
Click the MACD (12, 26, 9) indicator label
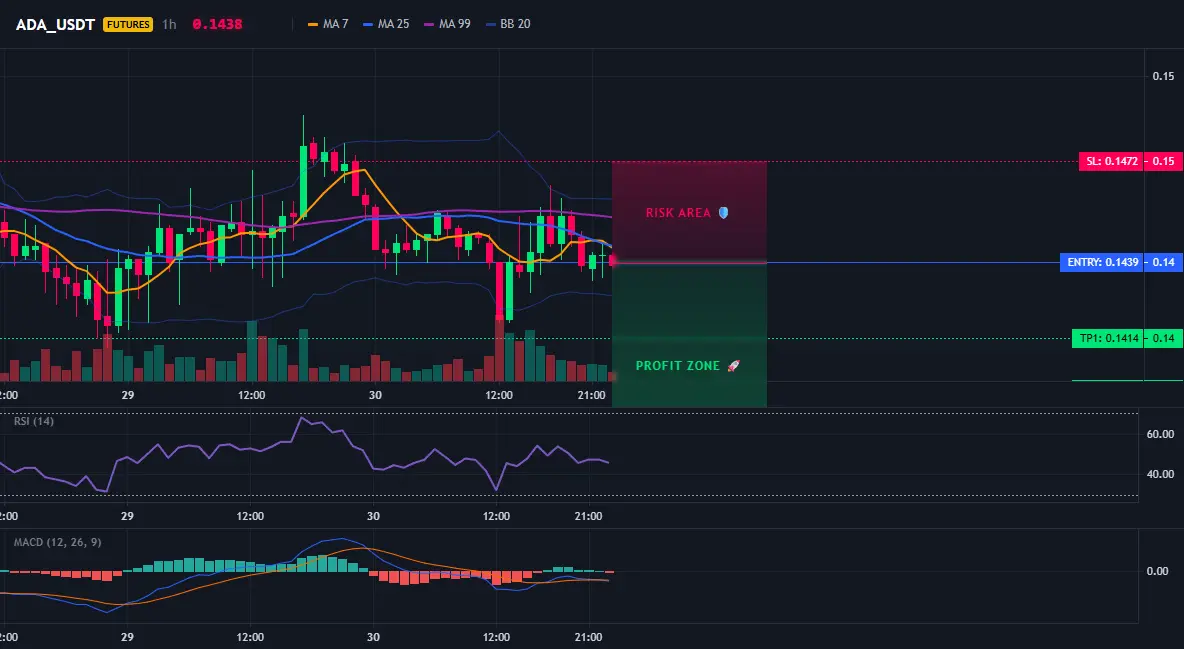pyautogui.click(x=57, y=542)
